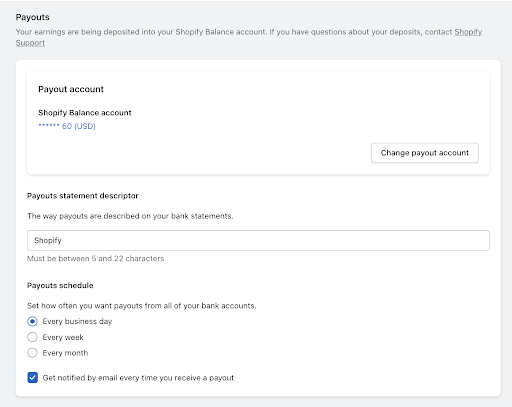Choose the Every week radio button
This screenshot has height=407, width=512.
point(32,337)
